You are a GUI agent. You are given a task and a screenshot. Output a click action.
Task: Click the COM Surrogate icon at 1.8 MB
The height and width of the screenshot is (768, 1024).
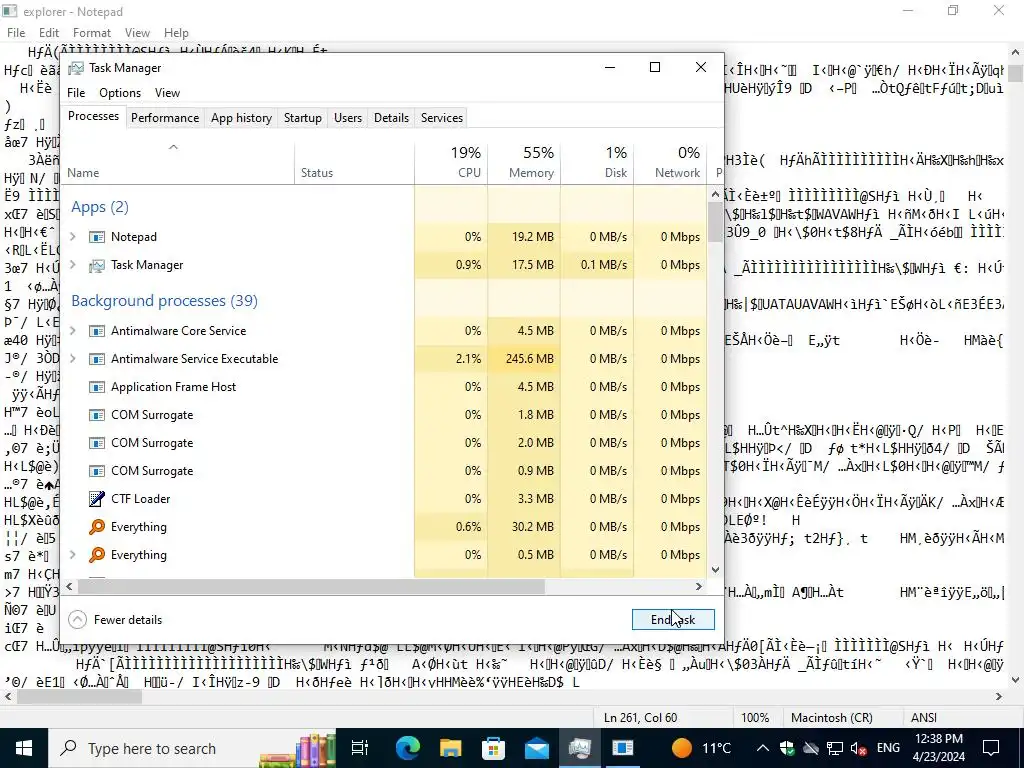click(97, 415)
